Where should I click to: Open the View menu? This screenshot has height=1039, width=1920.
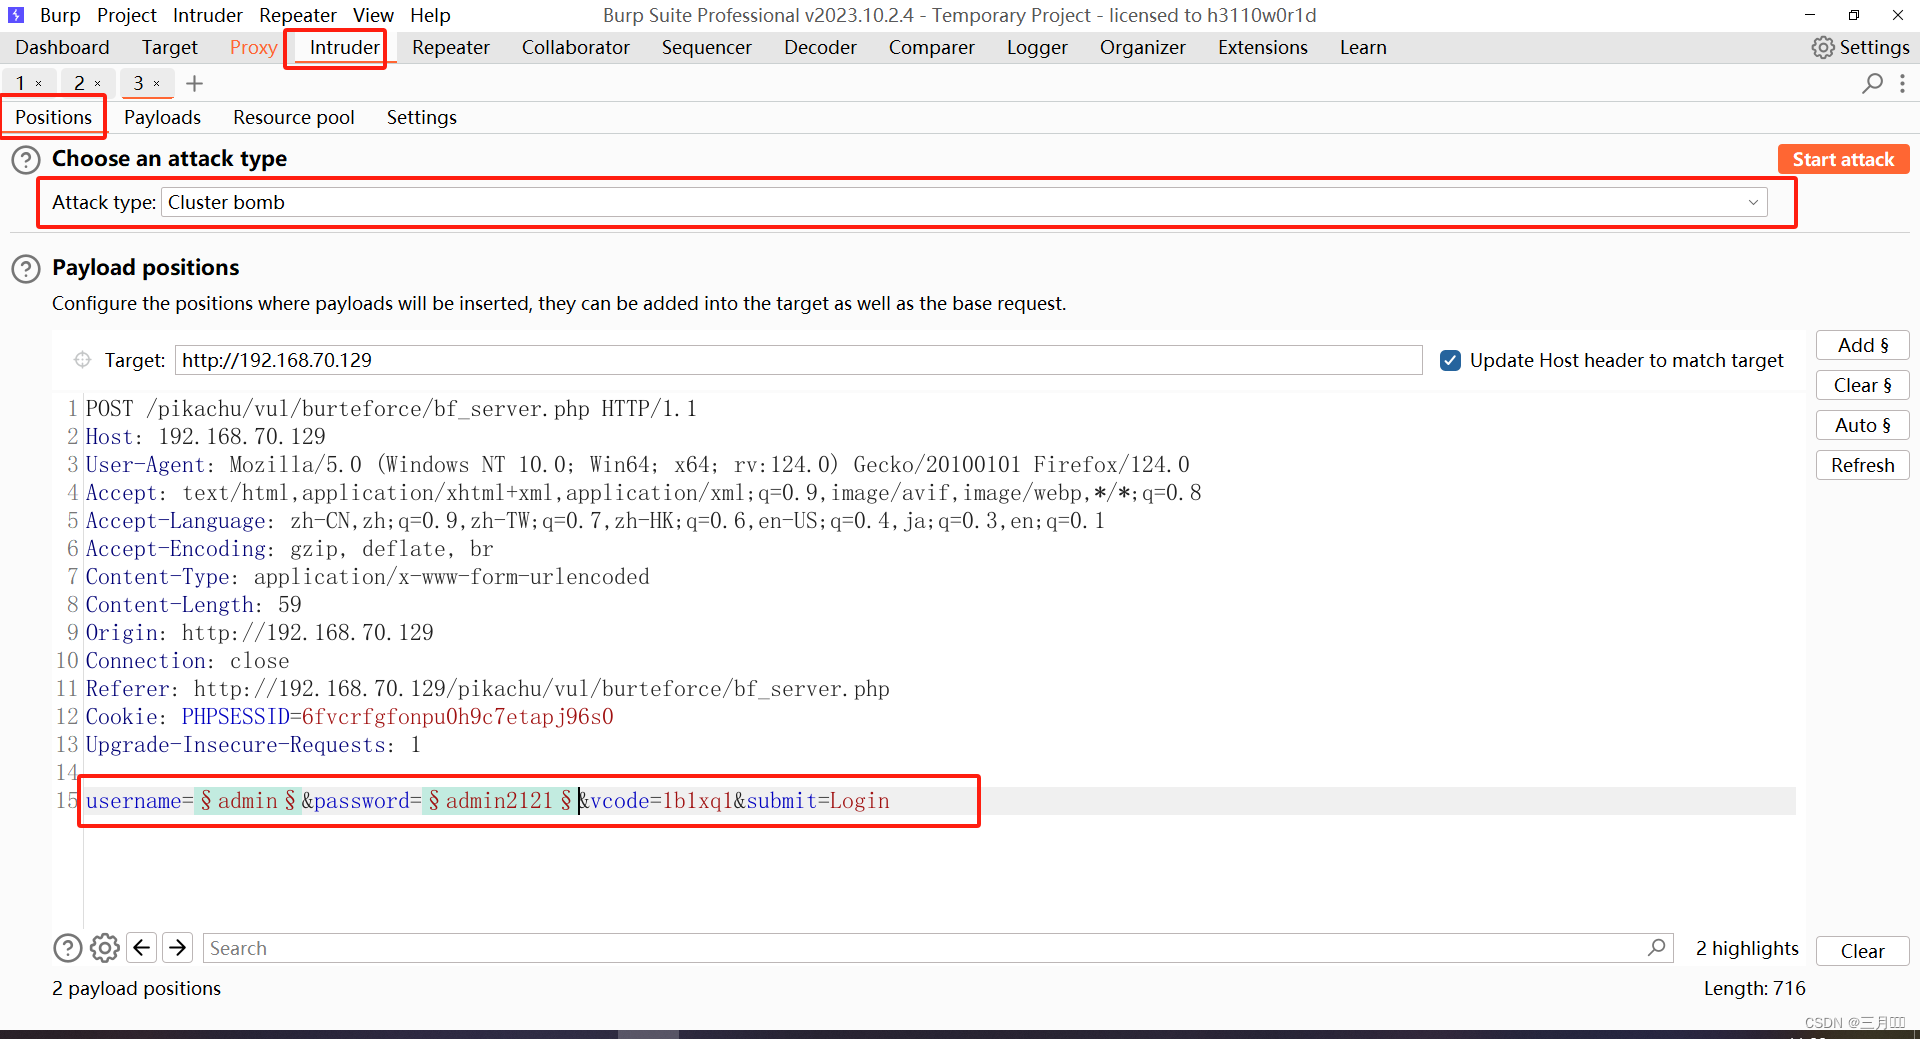point(373,15)
